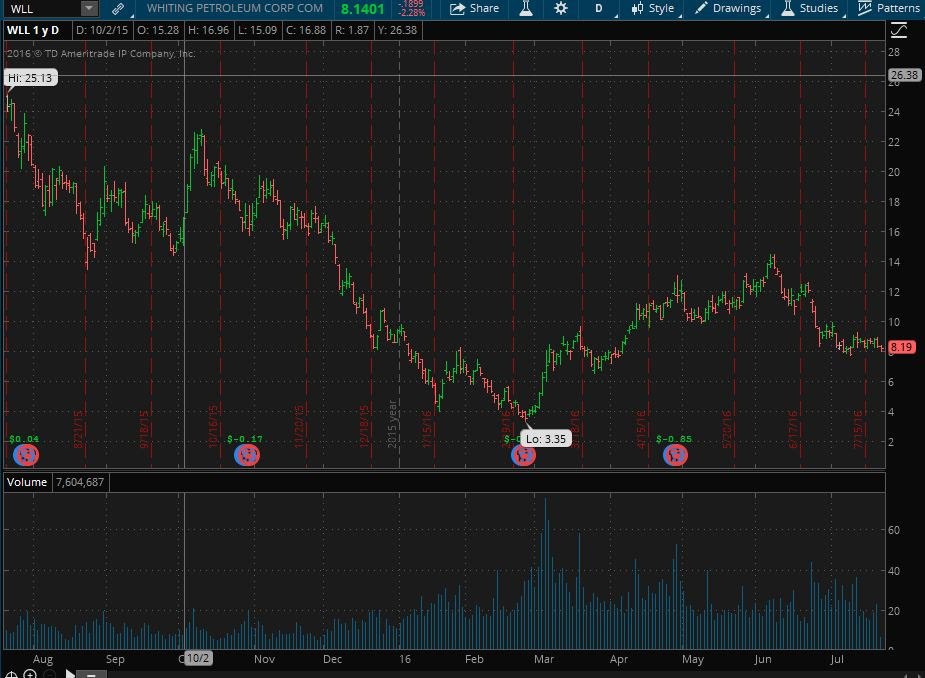Open chart settings gear icon

[x=561, y=8]
